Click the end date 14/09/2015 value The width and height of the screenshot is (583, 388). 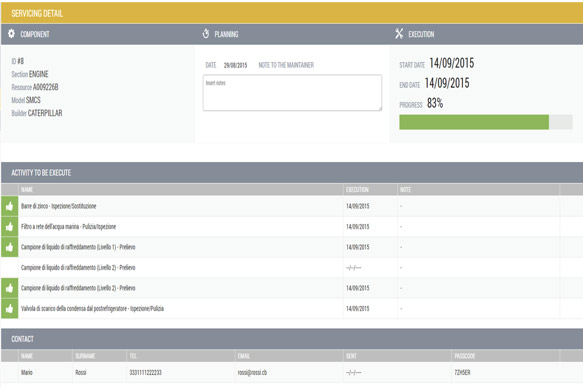coord(447,83)
